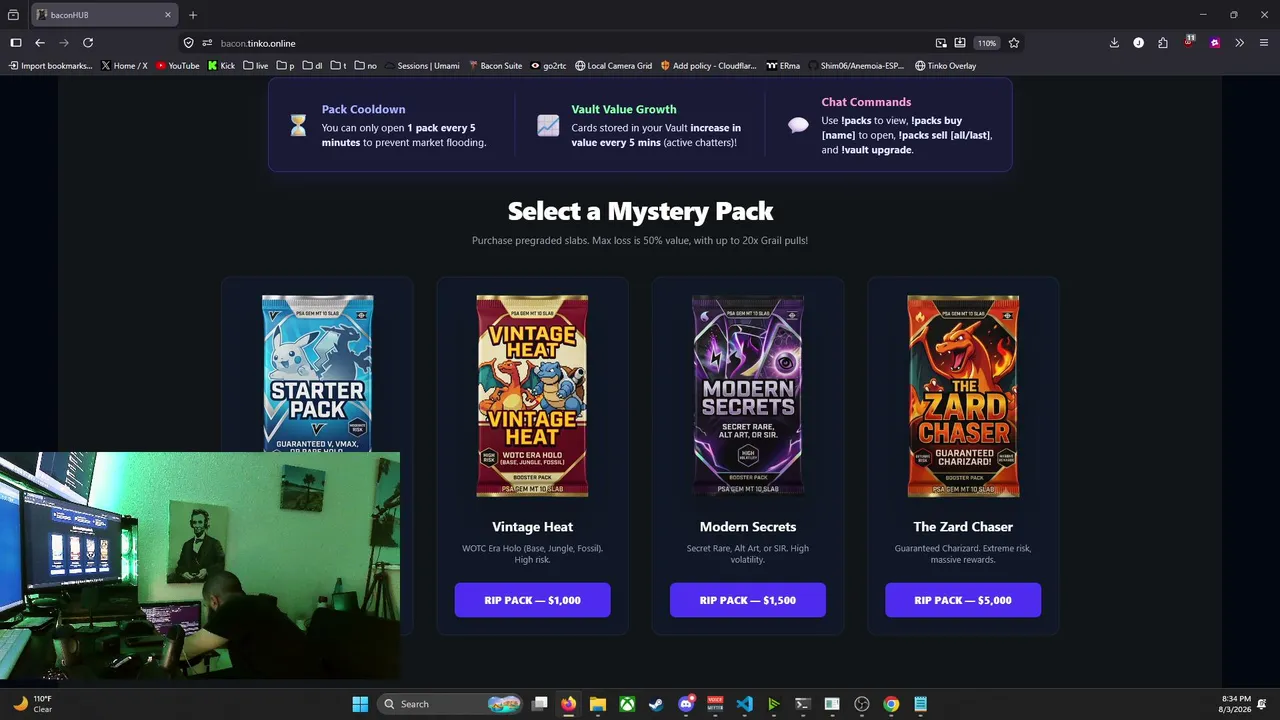
Task: Open the Sessions | Umami bookmark
Action: tap(422, 66)
